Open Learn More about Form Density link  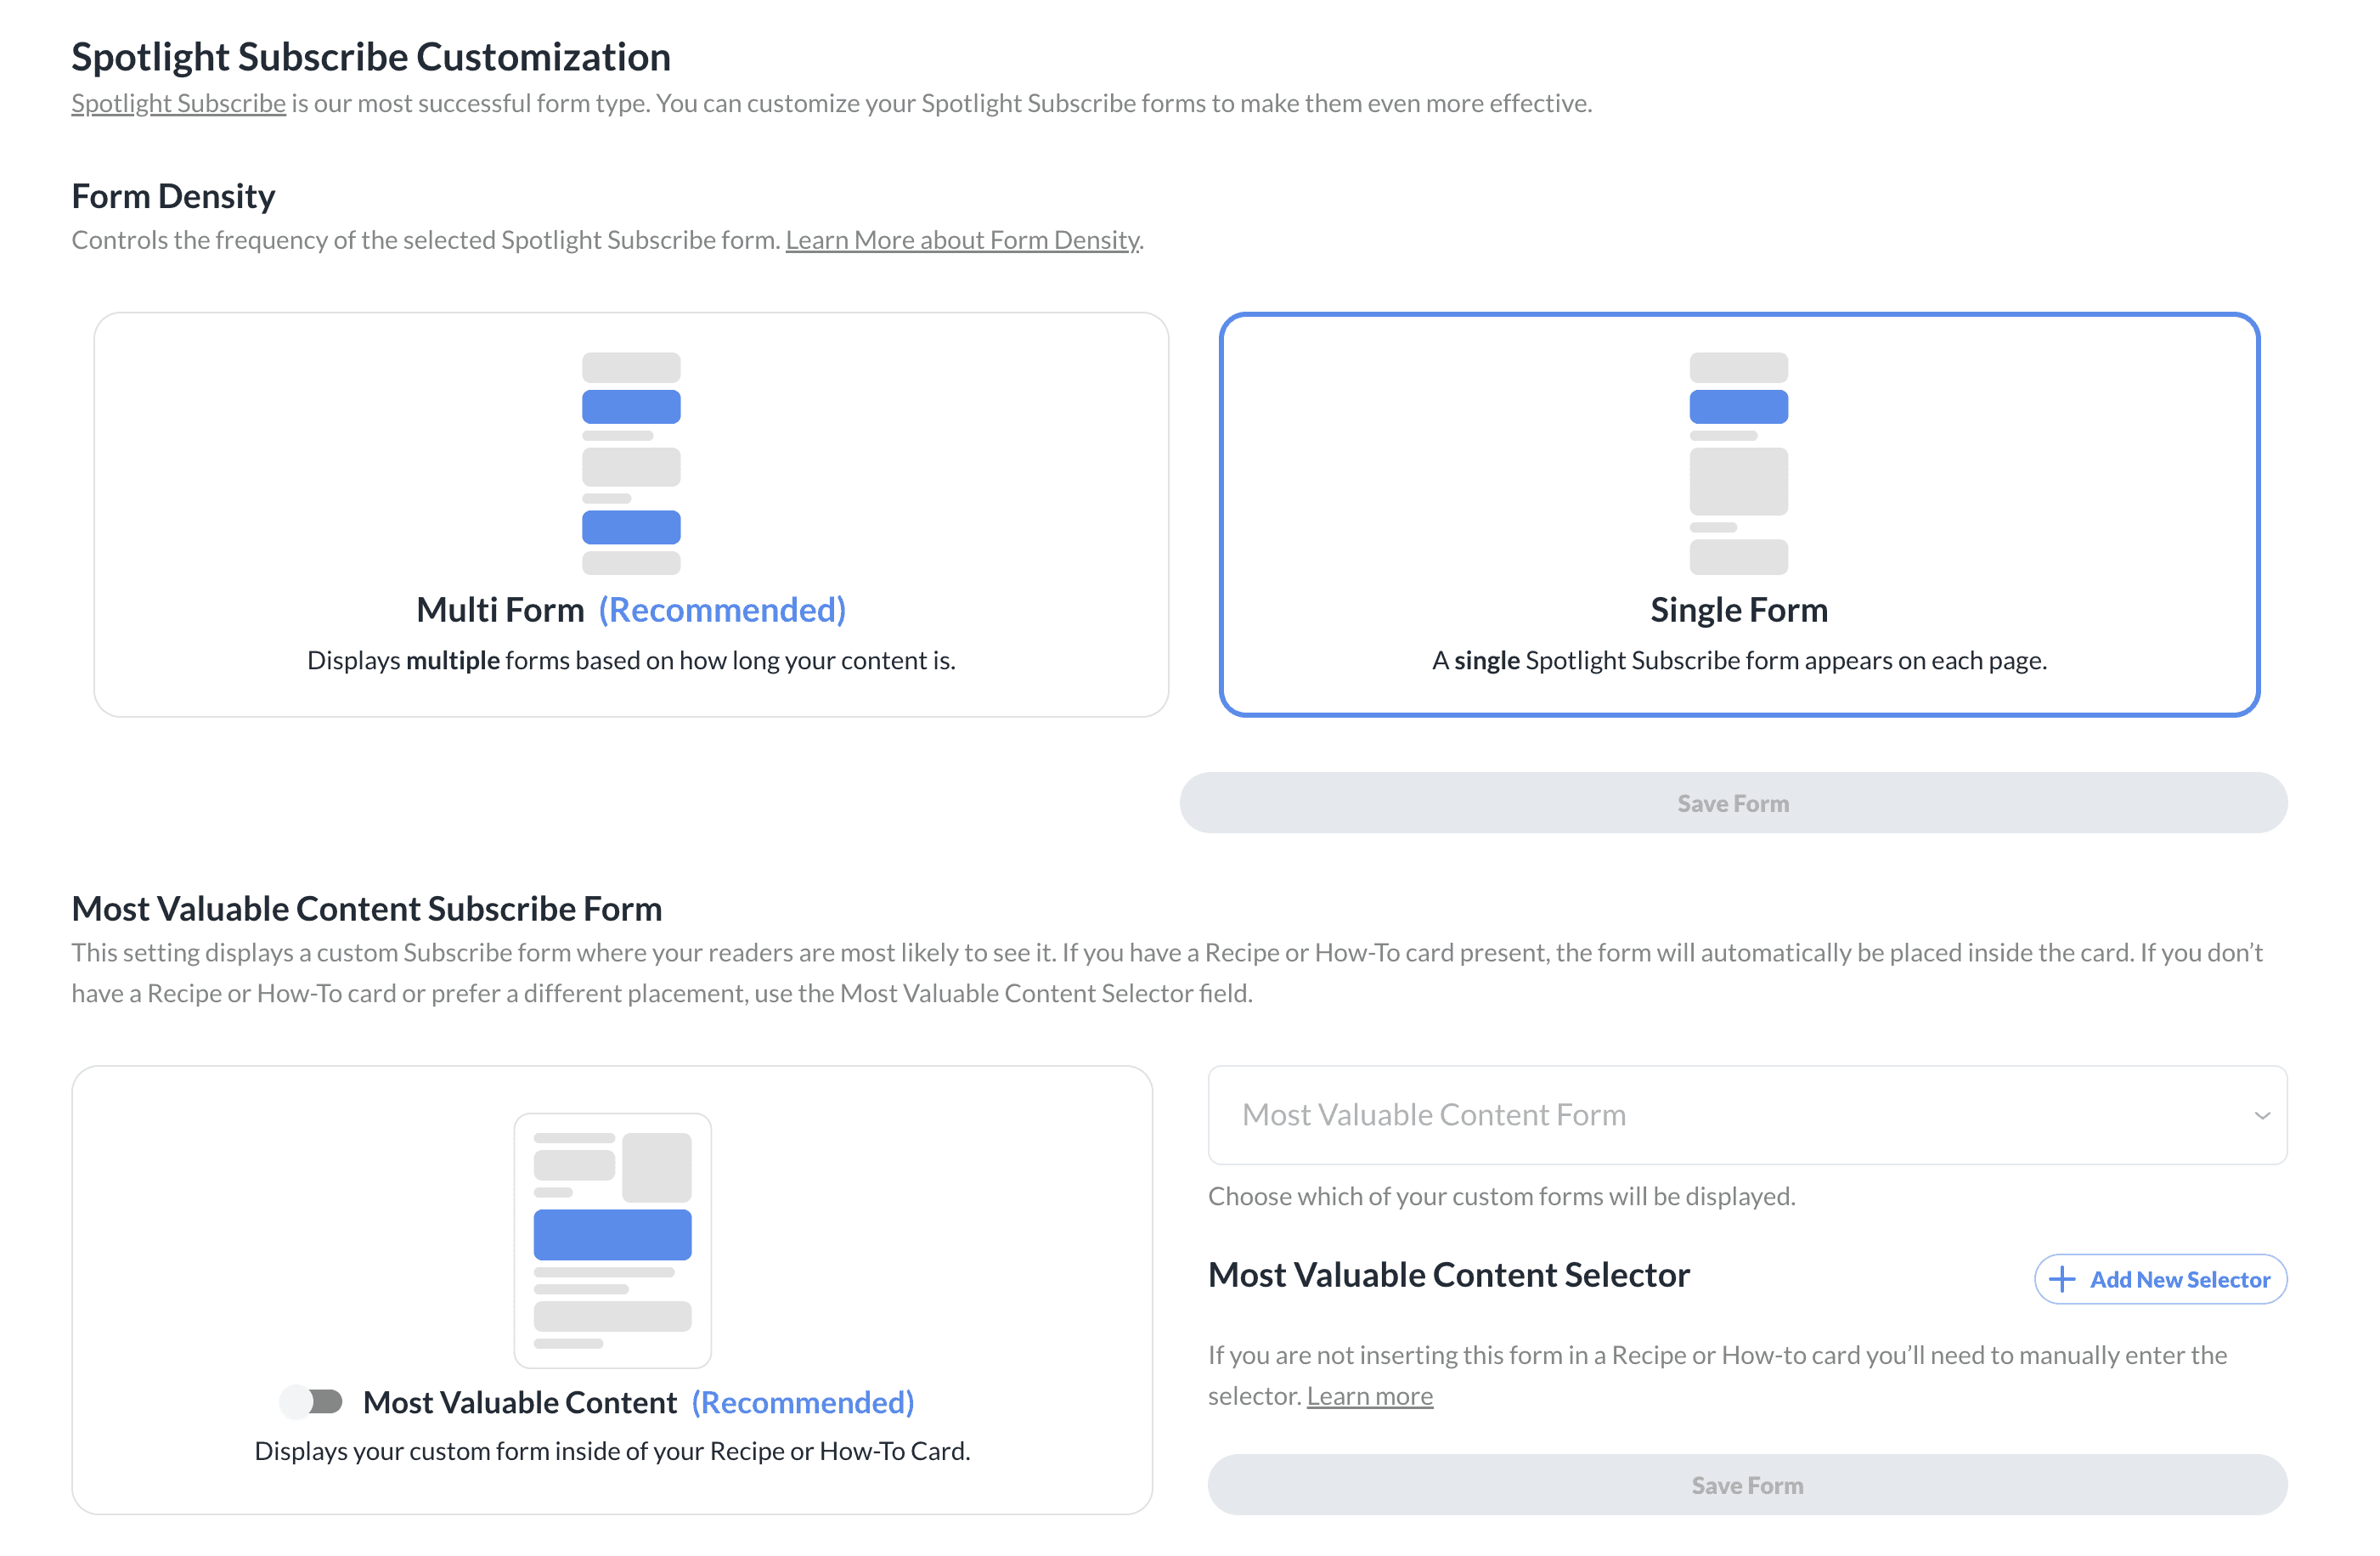click(961, 240)
